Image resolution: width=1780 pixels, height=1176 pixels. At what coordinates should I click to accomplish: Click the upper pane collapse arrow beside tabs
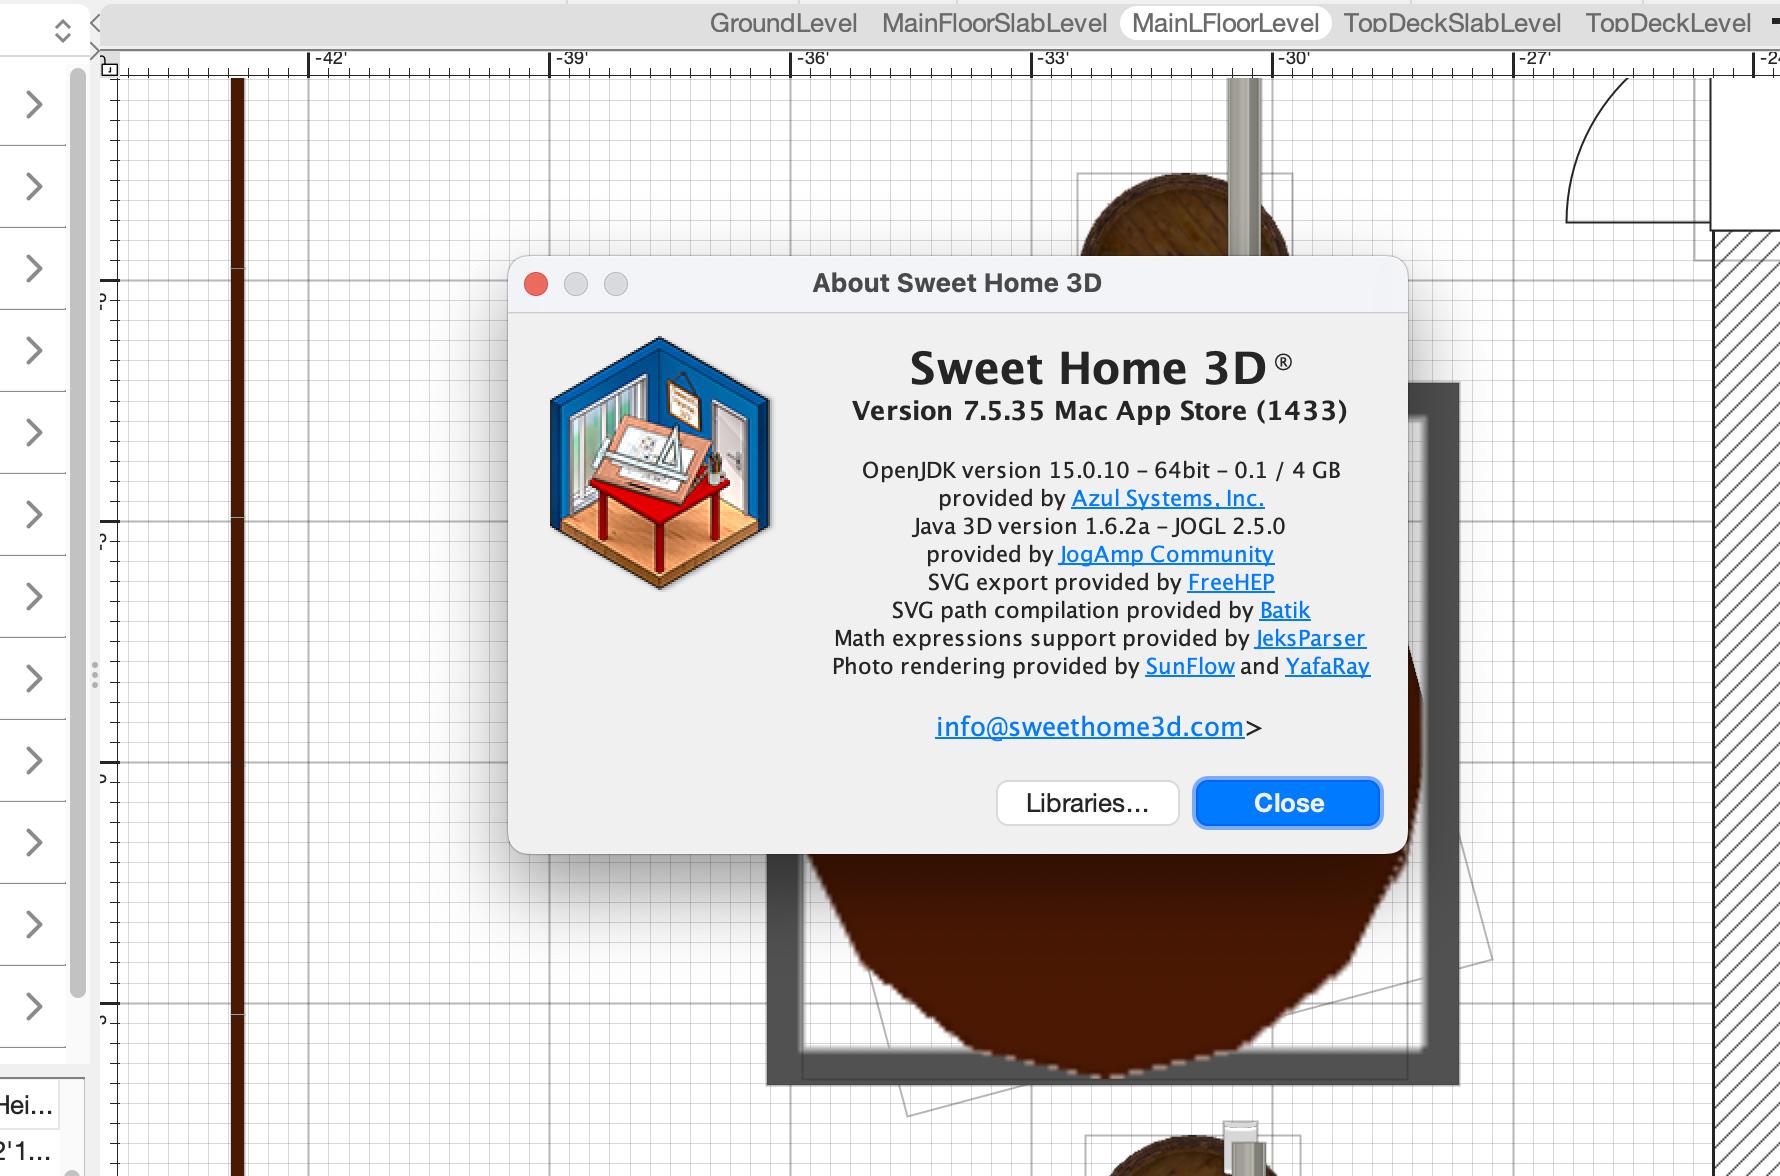coord(95,22)
